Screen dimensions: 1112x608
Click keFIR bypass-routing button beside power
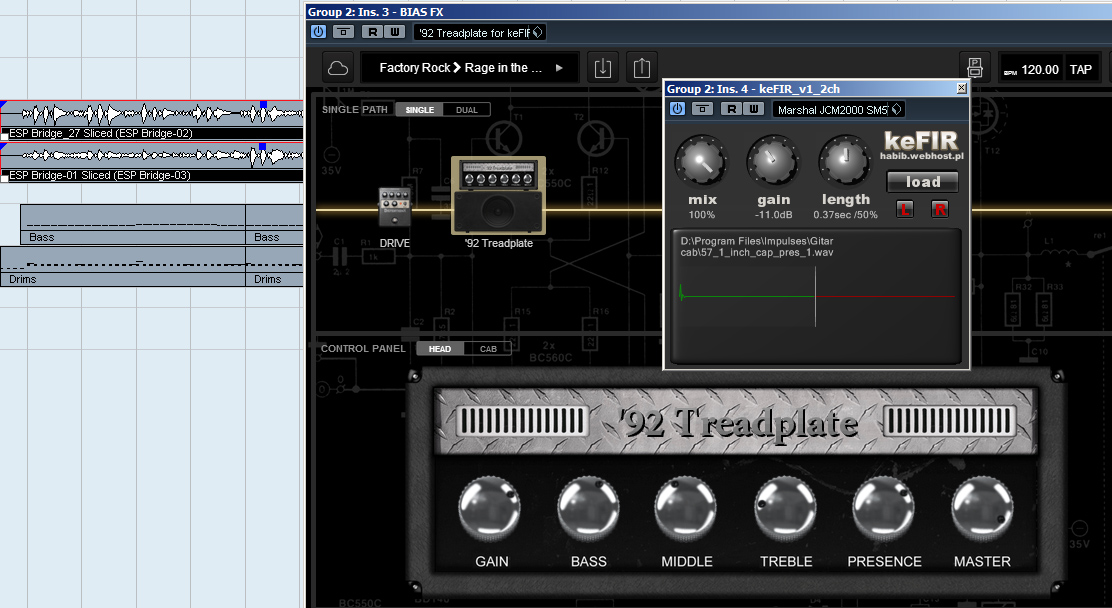click(x=702, y=109)
